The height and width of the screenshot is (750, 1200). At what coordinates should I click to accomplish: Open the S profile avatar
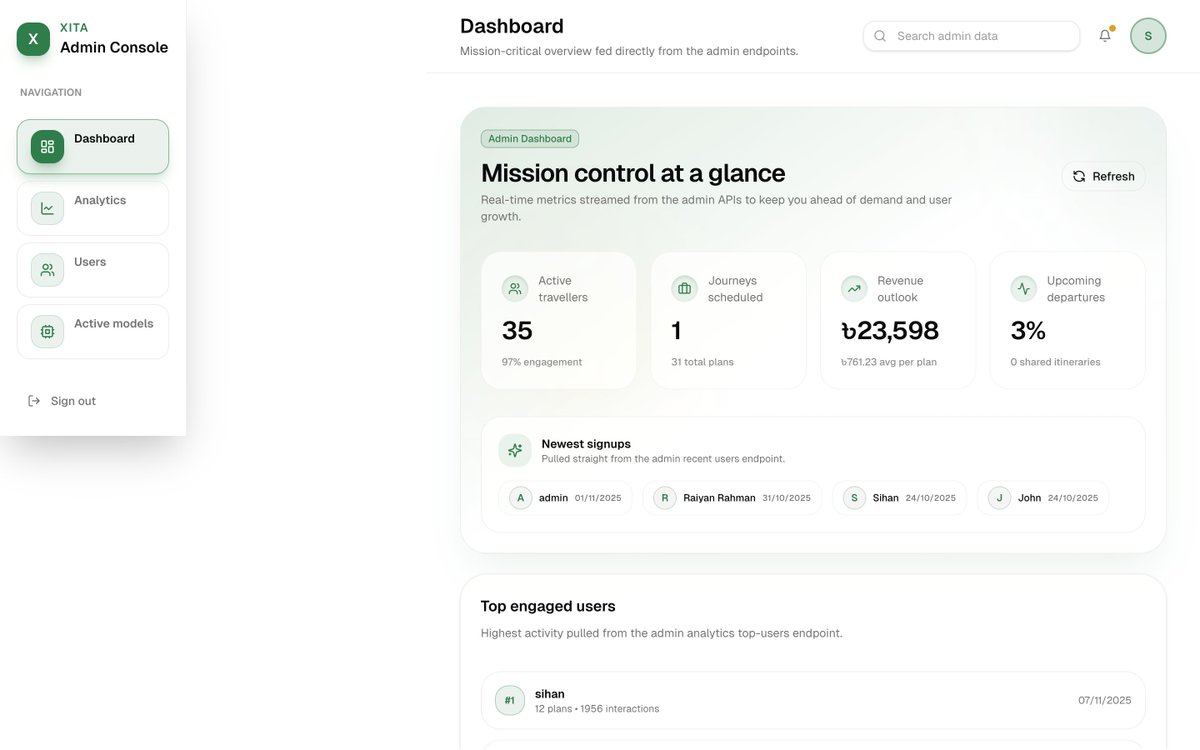point(1148,36)
